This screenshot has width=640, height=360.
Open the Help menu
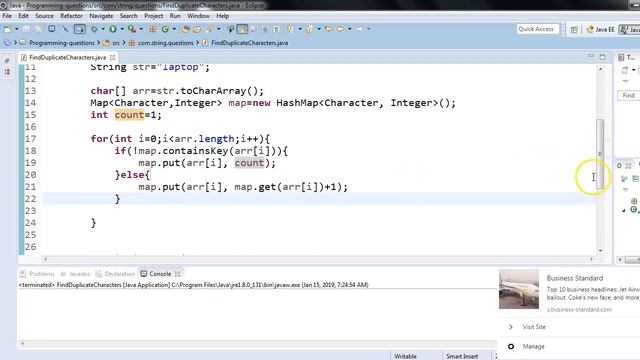click(x=222, y=16)
